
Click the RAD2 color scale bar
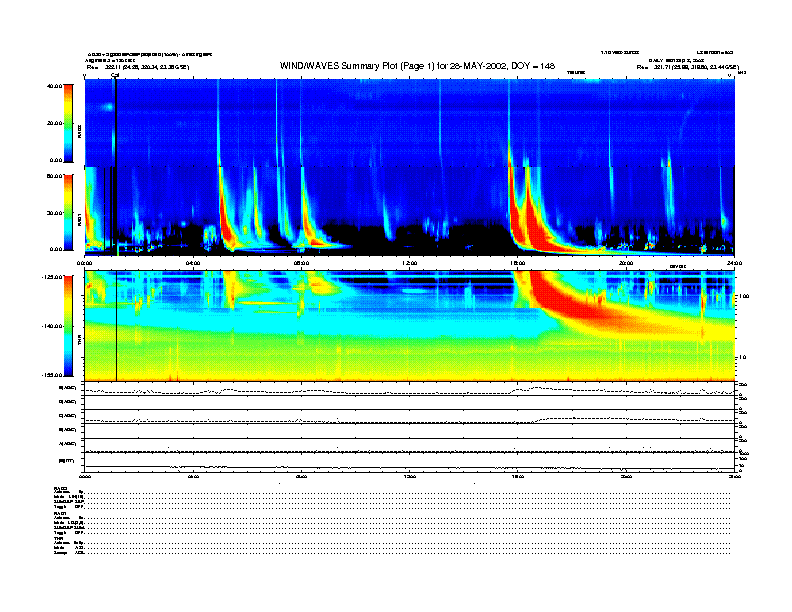pyautogui.click(x=68, y=124)
